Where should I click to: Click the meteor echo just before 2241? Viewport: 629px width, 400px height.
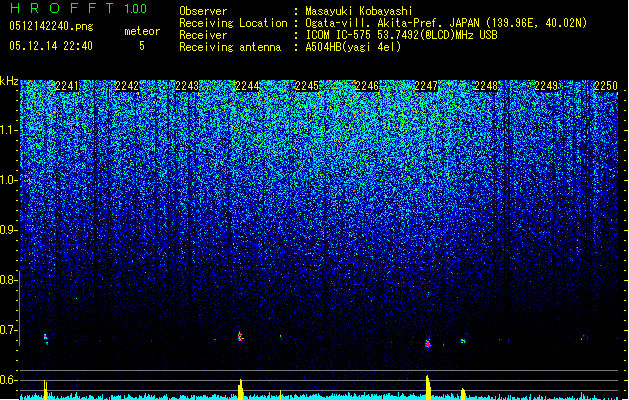point(46,339)
